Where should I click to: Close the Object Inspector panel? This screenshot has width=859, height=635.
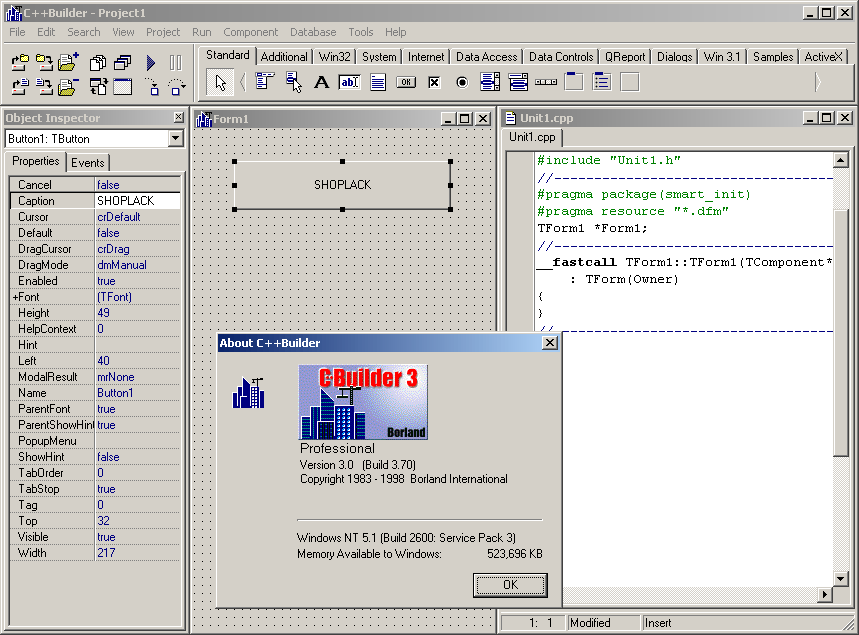[x=179, y=117]
